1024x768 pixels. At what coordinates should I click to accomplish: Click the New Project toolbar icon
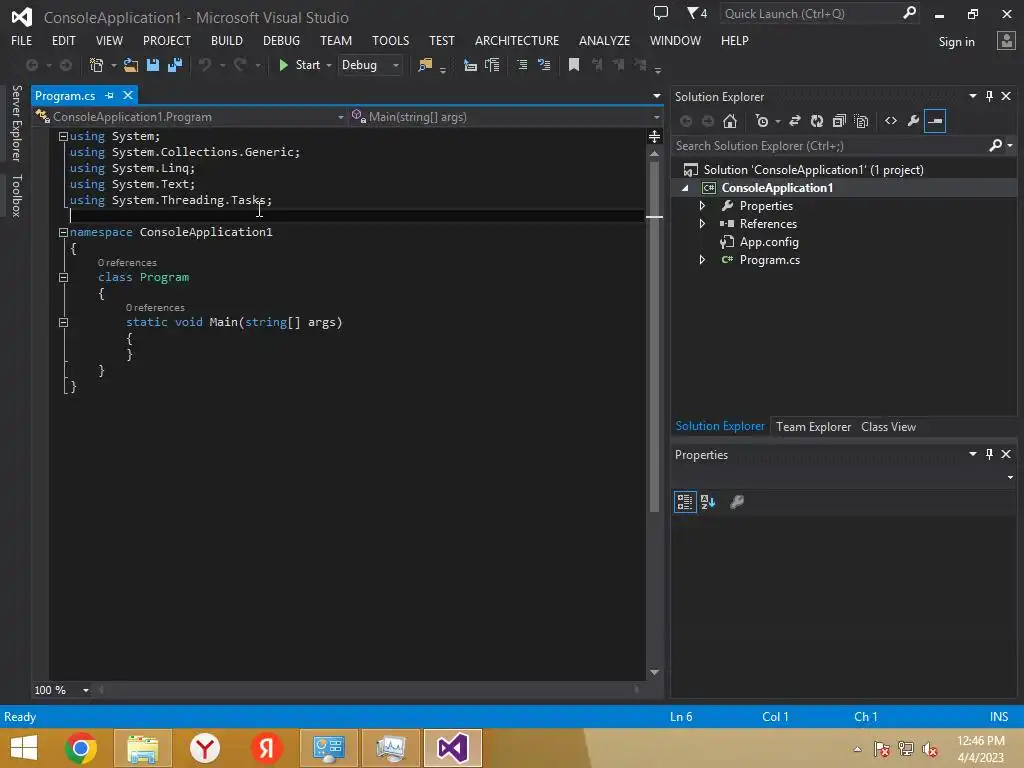tap(96, 65)
